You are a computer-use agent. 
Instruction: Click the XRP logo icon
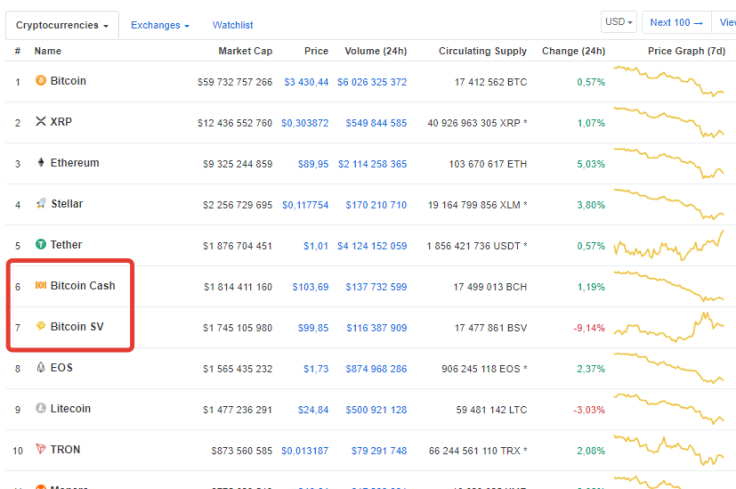point(41,122)
